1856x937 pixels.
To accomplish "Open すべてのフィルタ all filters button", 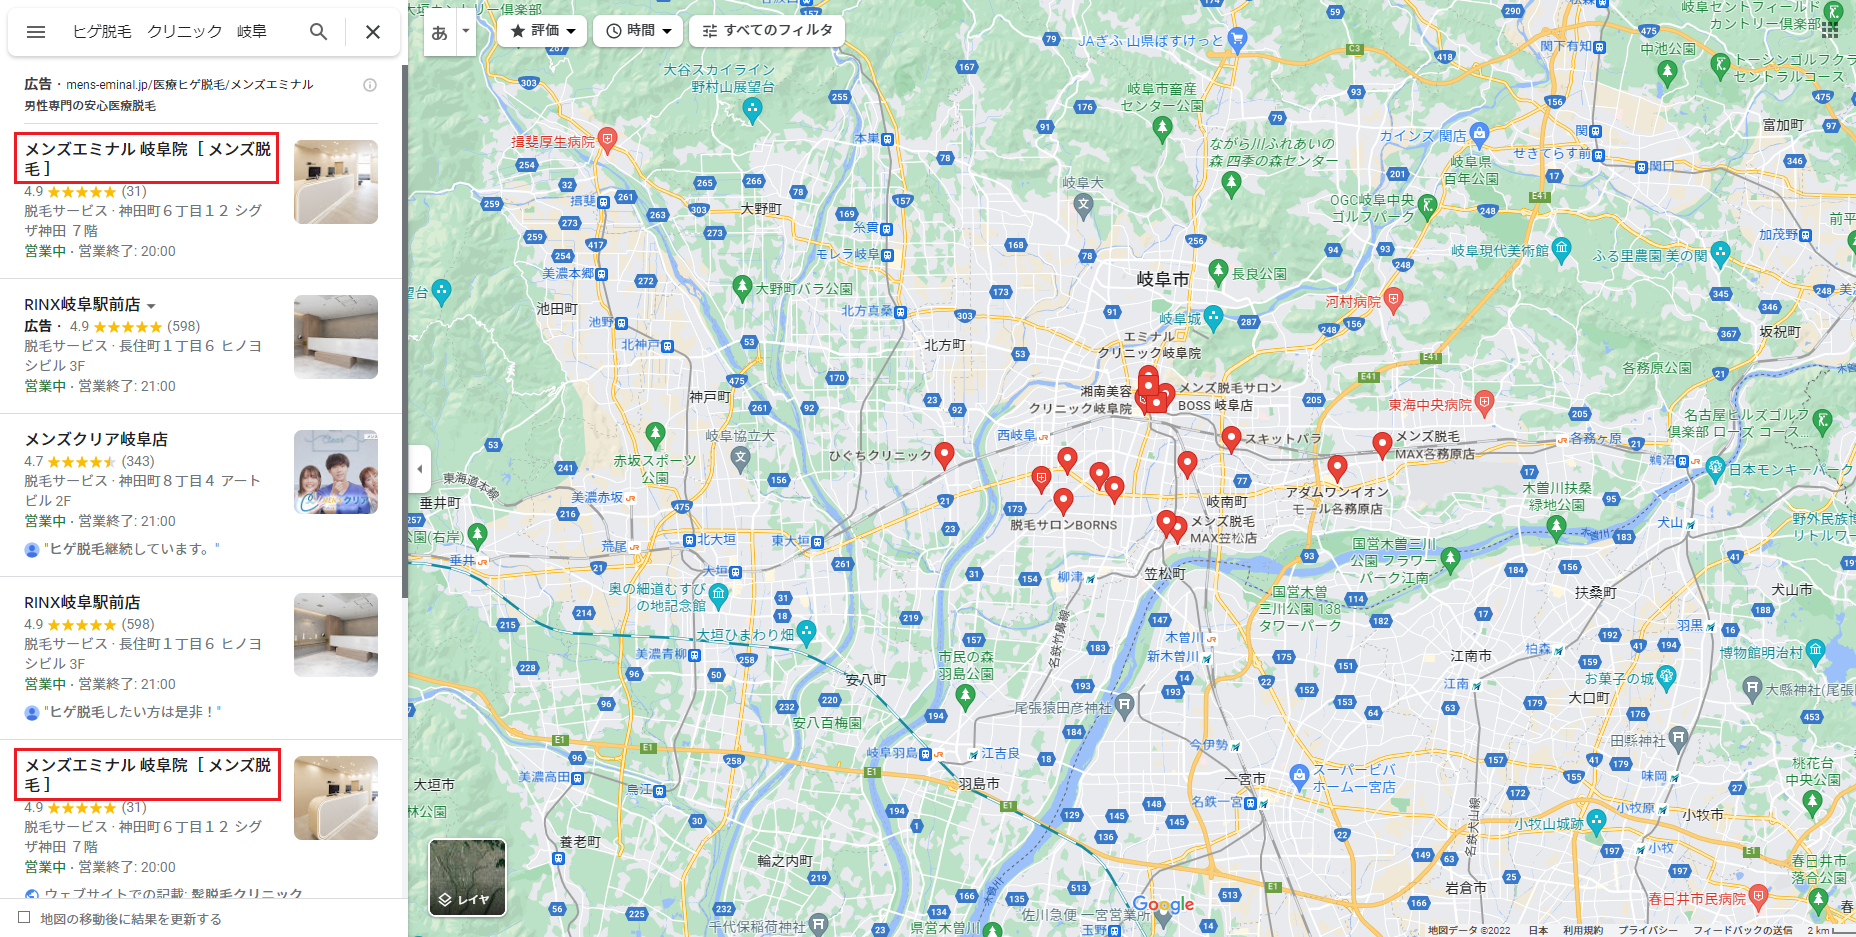I will point(767,31).
